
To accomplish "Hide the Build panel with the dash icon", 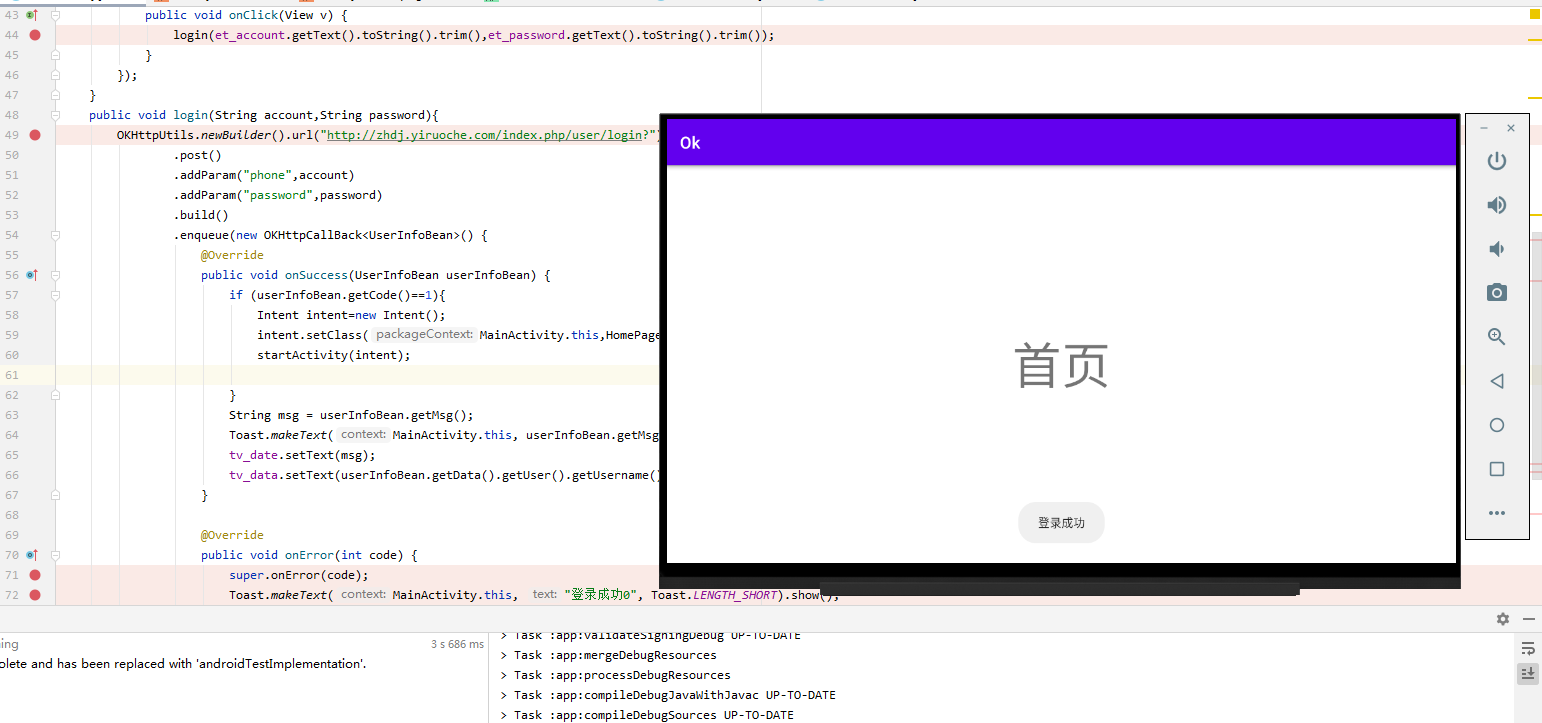I will 1528,619.
